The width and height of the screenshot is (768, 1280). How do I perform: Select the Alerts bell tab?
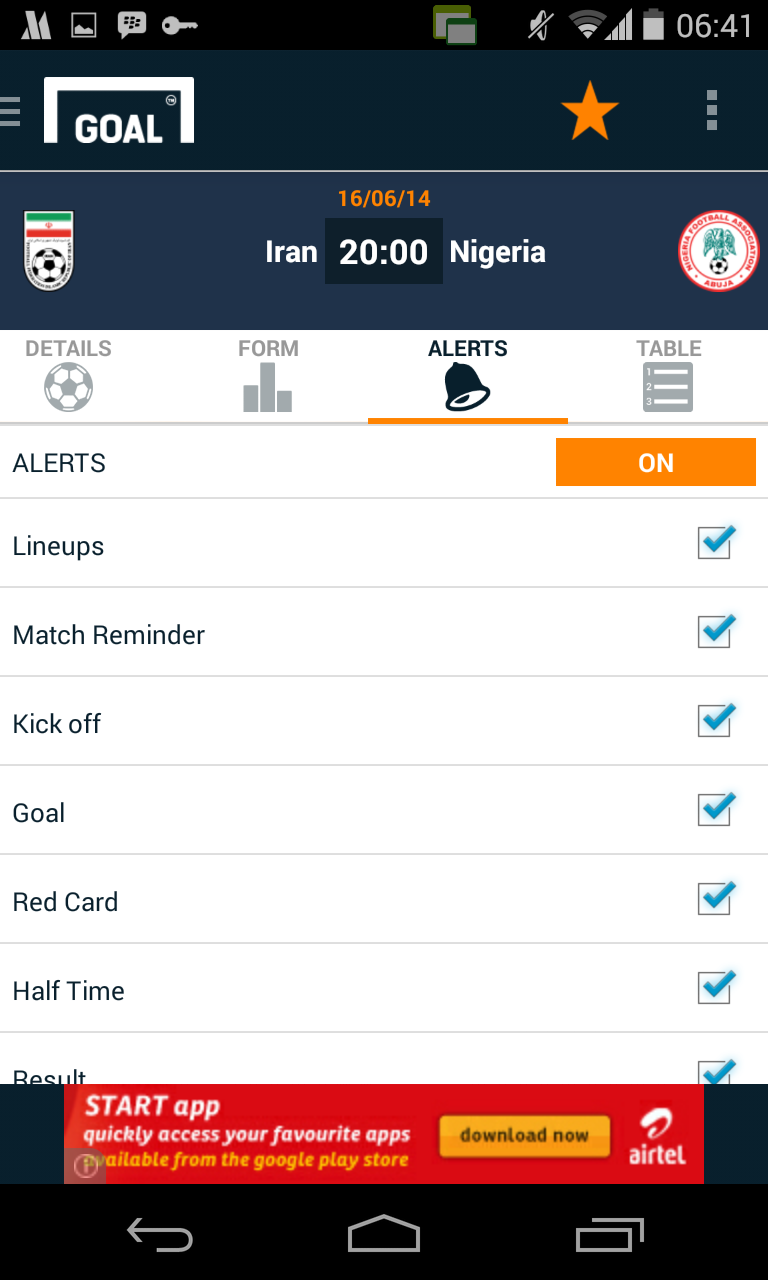click(467, 375)
